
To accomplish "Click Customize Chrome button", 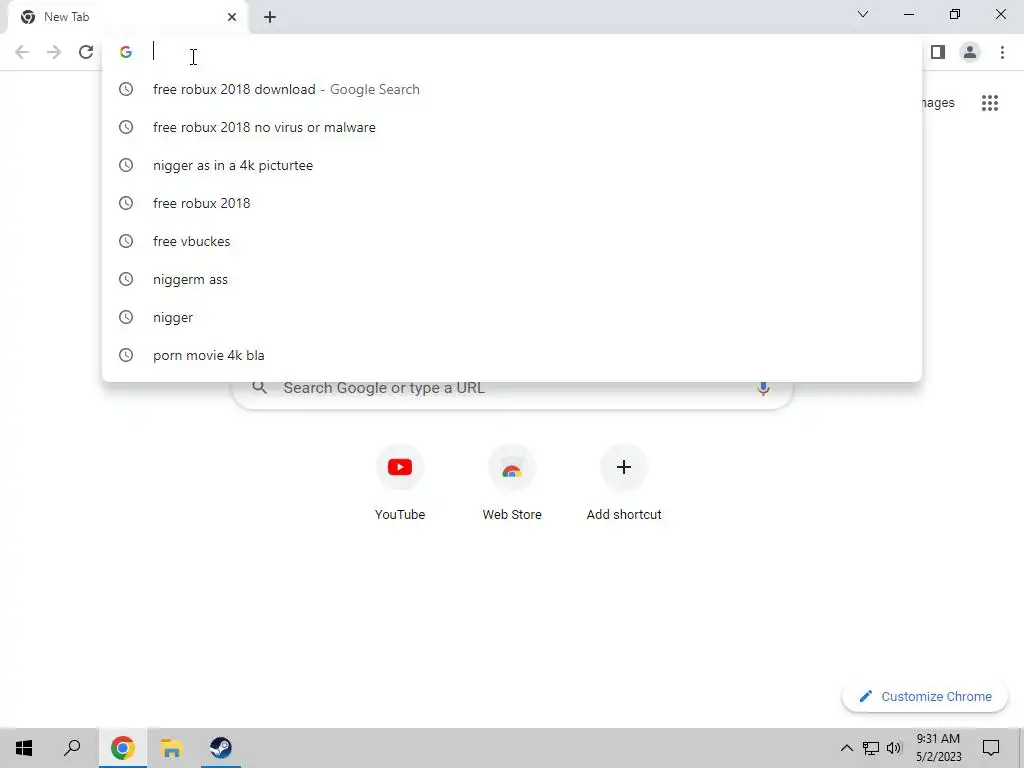I will tap(925, 697).
